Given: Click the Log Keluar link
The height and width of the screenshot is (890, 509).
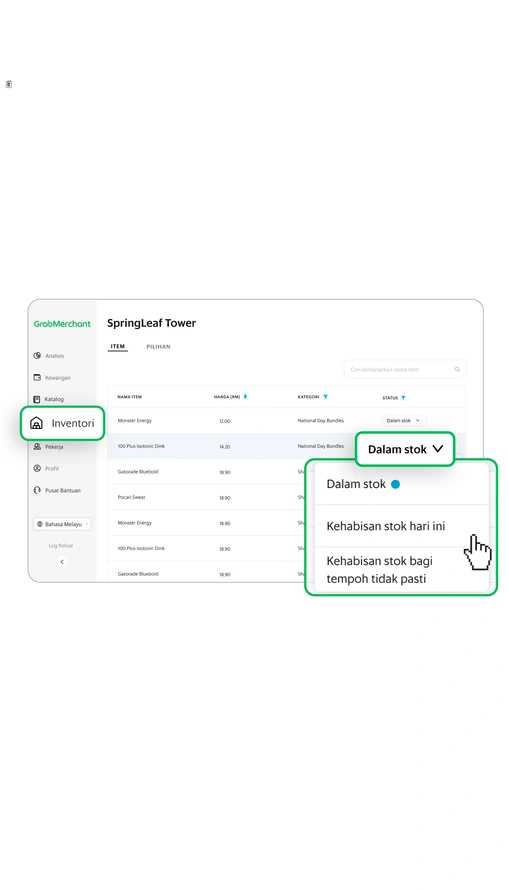Looking at the screenshot, I should (x=61, y=545).
